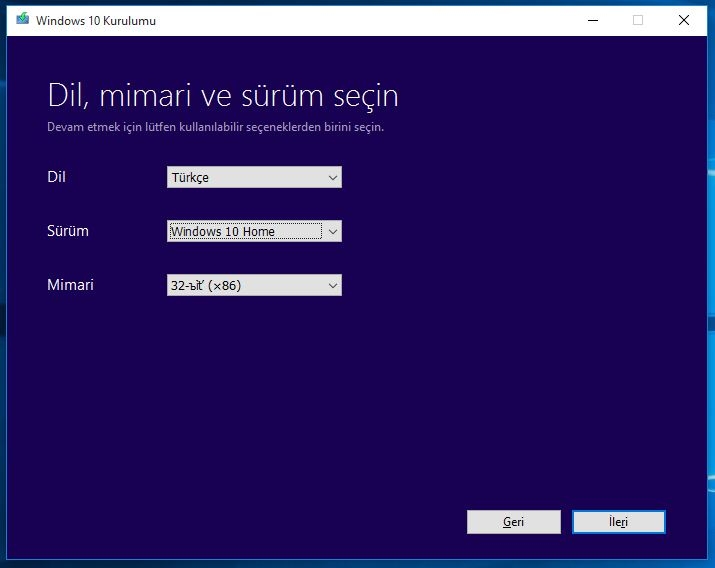
Task: Click the 'Windows 10 Kurulumu' title text
Action: pyautogui.click(x=96, y=21)
